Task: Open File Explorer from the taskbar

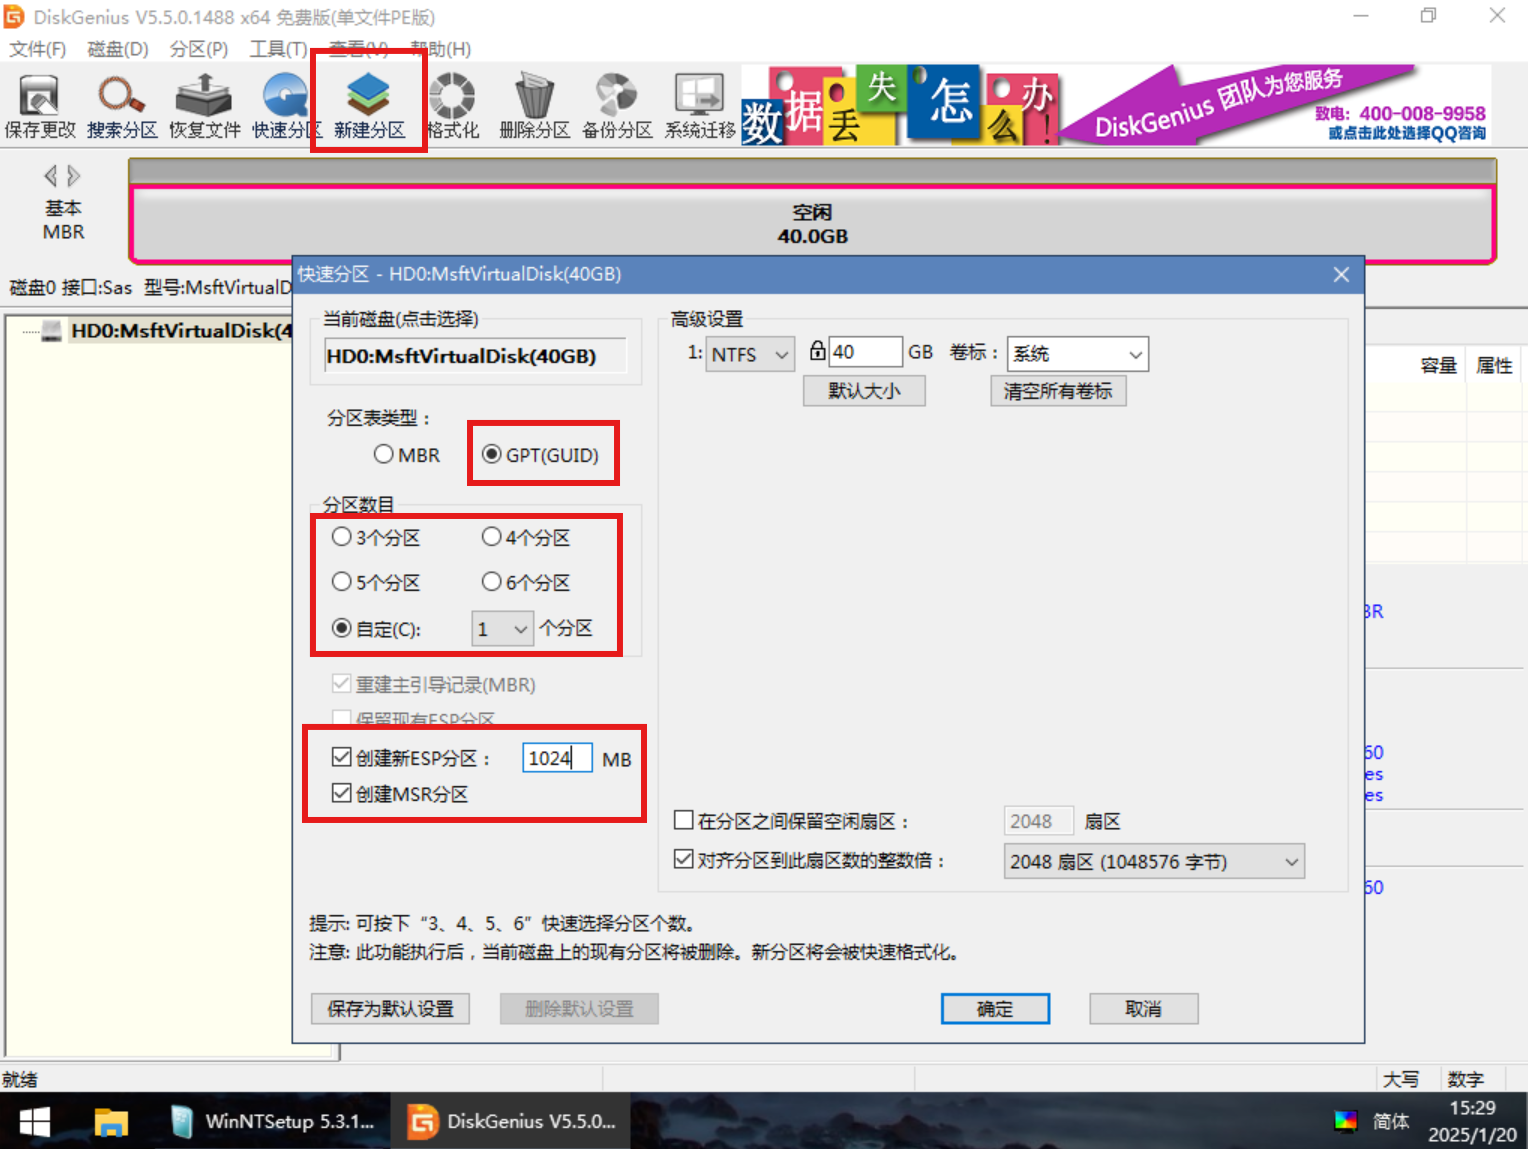Action: click(111, 1122)
